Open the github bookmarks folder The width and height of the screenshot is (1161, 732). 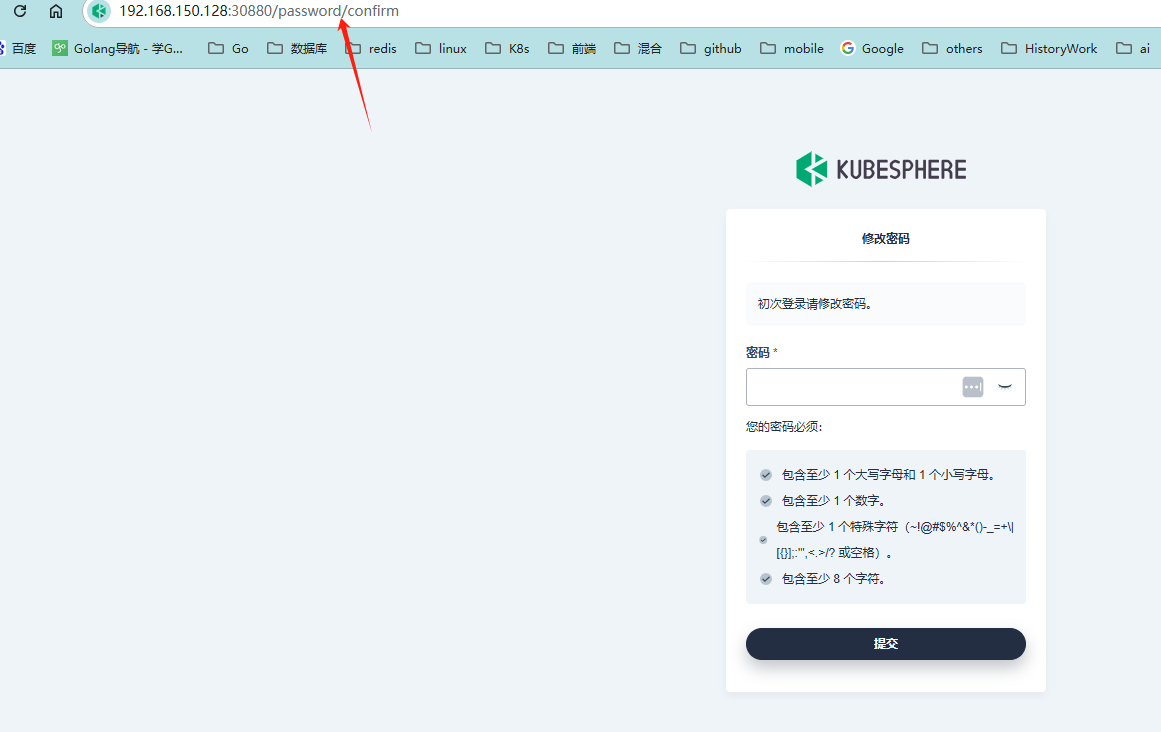[x=711, y=48]
